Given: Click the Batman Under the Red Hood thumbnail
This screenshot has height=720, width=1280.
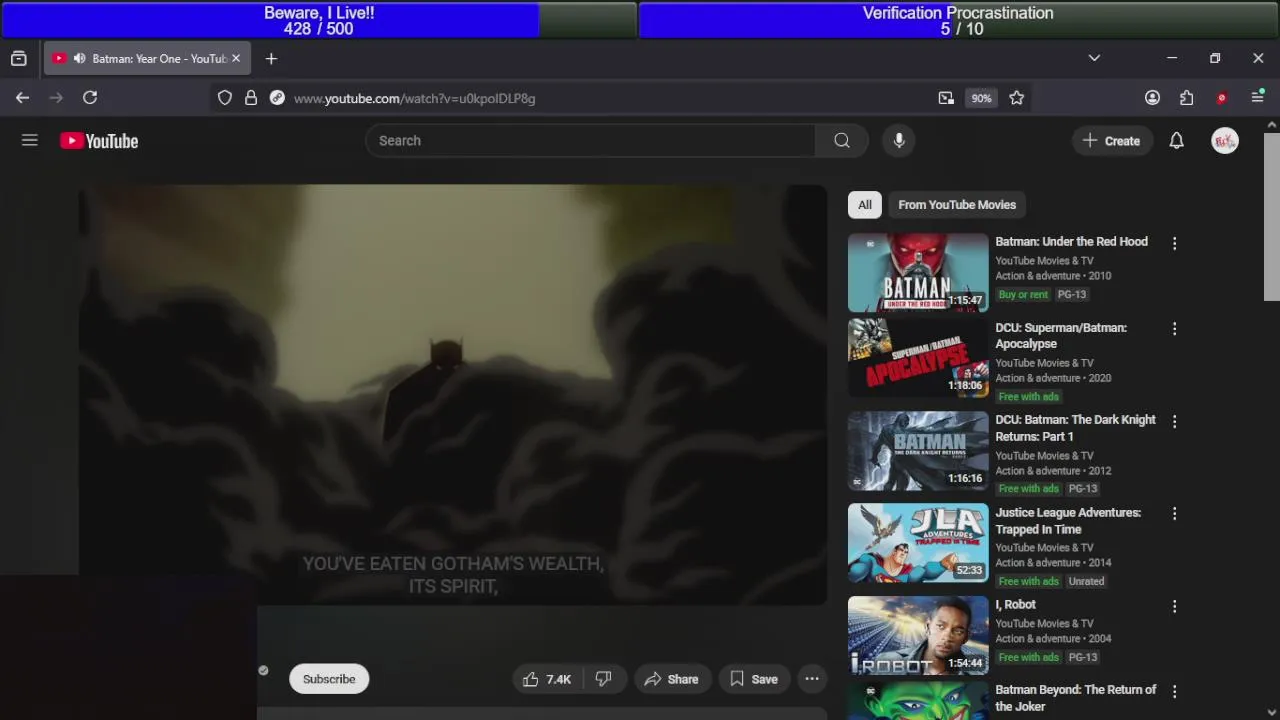Looking at the screenshot, I should coord(918,273).
